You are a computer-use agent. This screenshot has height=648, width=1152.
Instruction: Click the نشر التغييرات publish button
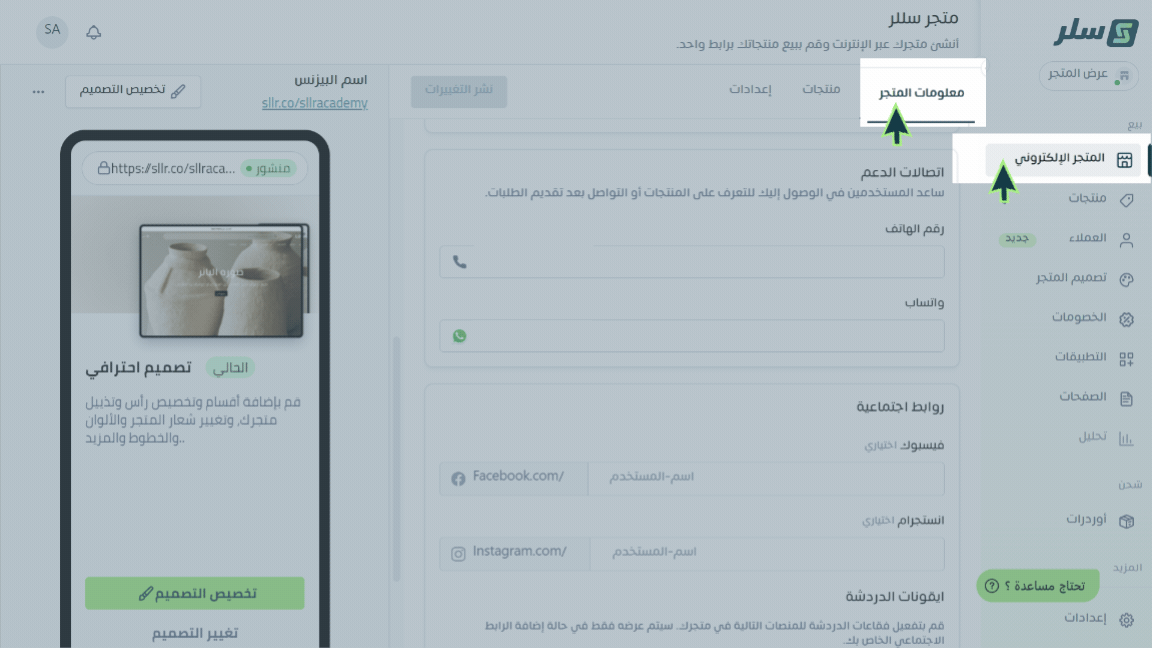(x=458, y=90)
